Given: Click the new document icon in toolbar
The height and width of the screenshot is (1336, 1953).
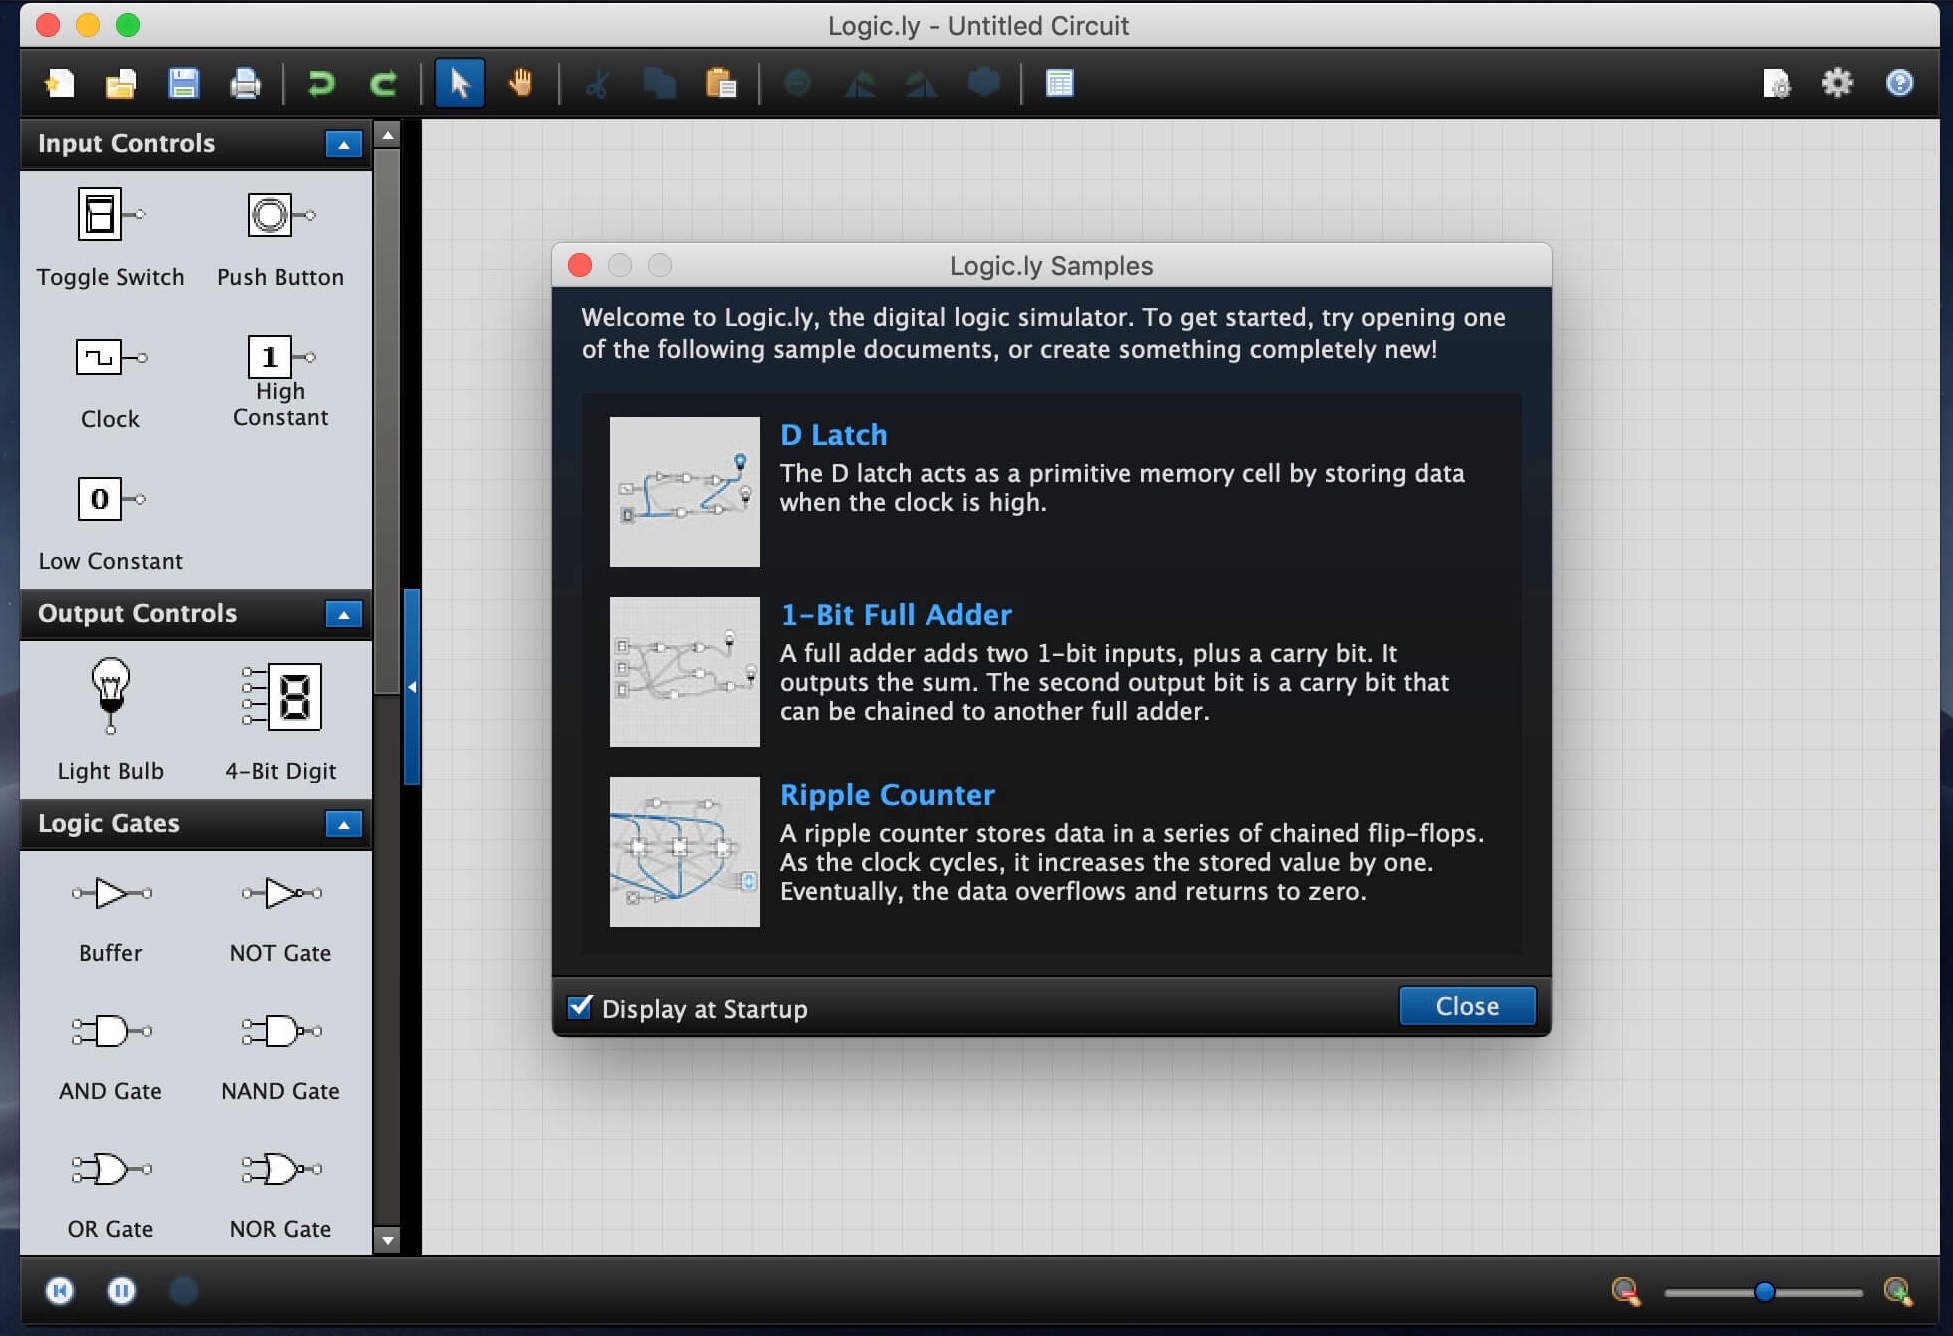Looking at the screenshot, I should click(60, 83).
